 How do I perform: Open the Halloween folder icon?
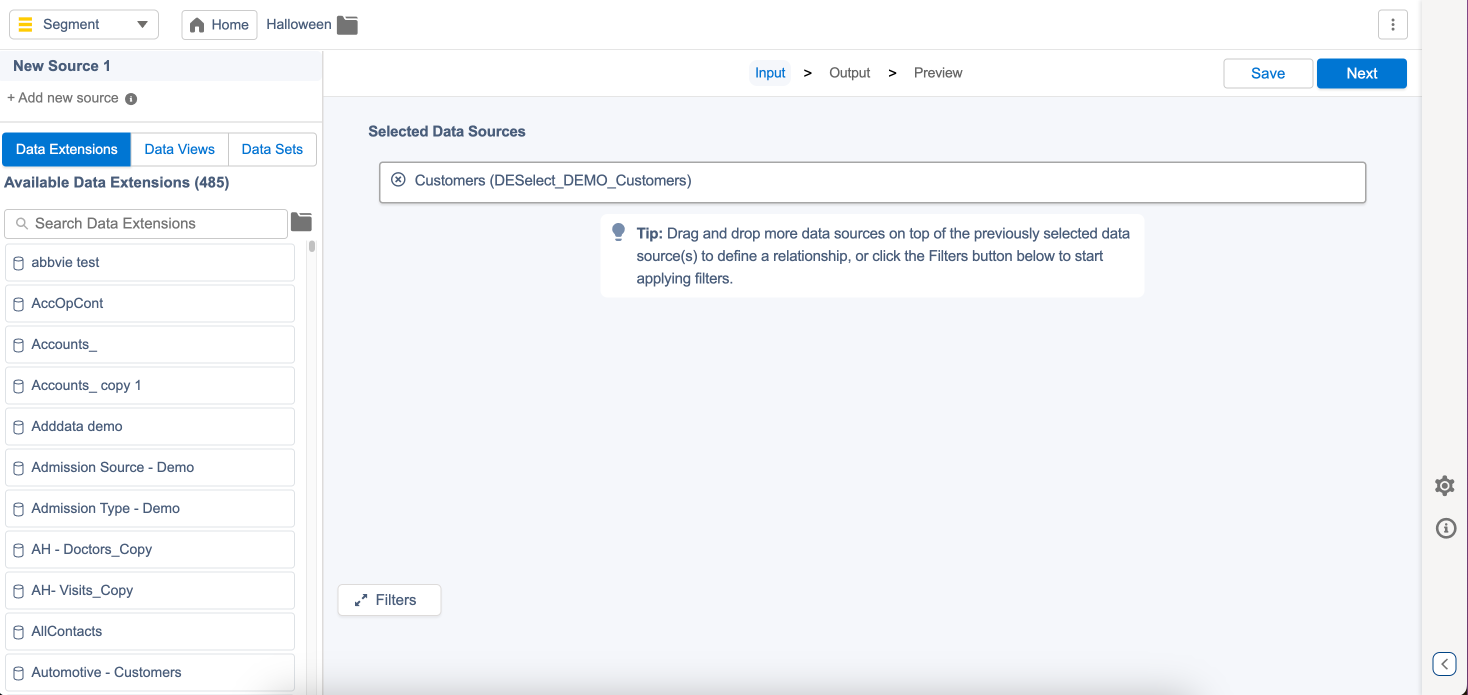tap(347, 25)
